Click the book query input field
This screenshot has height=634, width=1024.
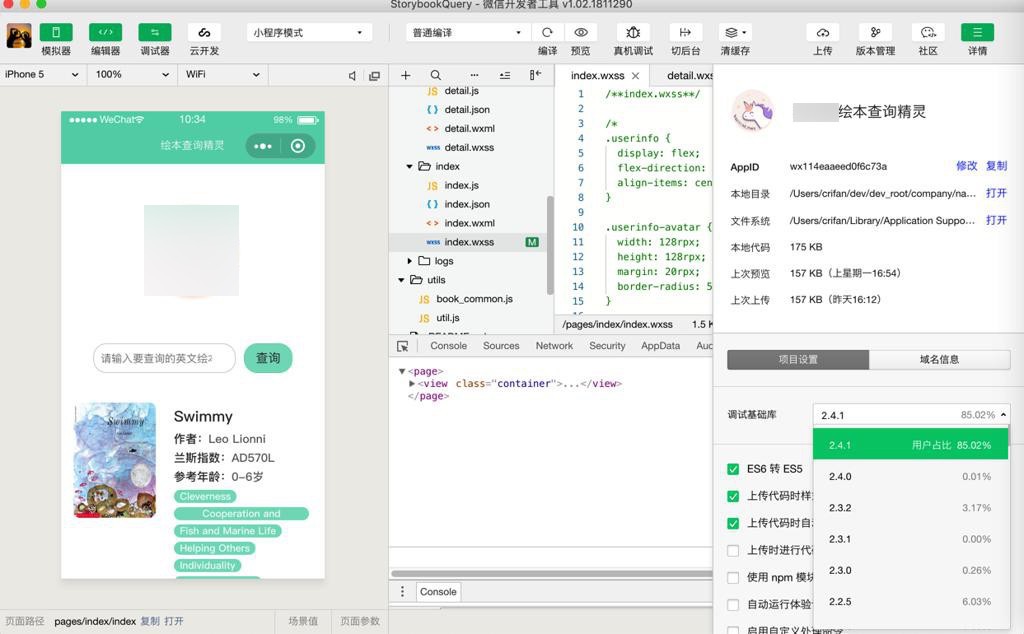click(x=164, y=358)
